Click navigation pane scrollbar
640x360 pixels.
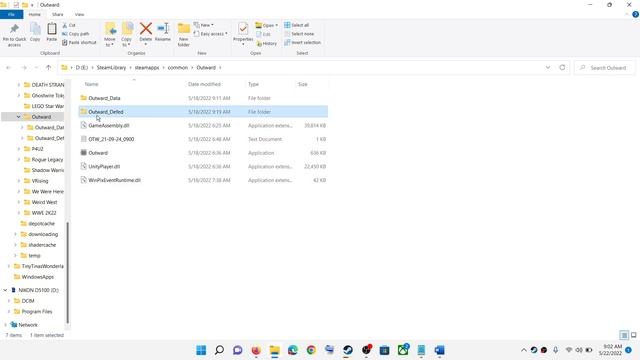[68, 272]
